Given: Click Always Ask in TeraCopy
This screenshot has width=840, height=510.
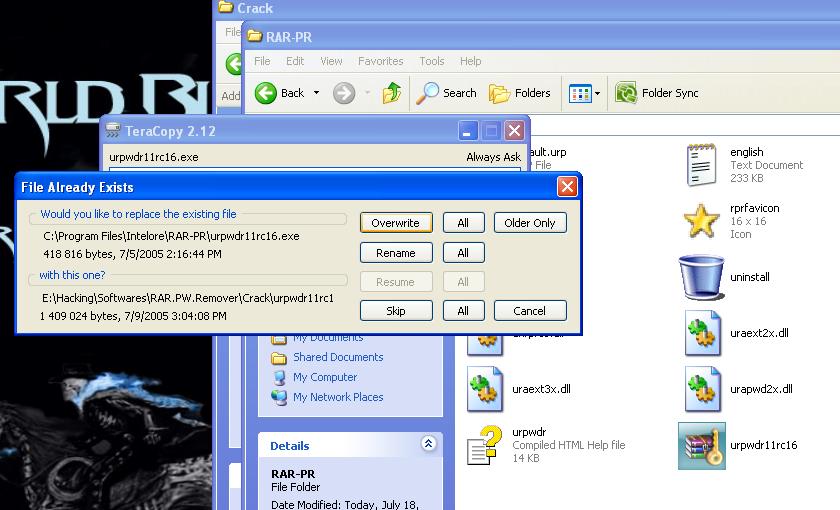Looking at the screenshot, I should point(493,157).
